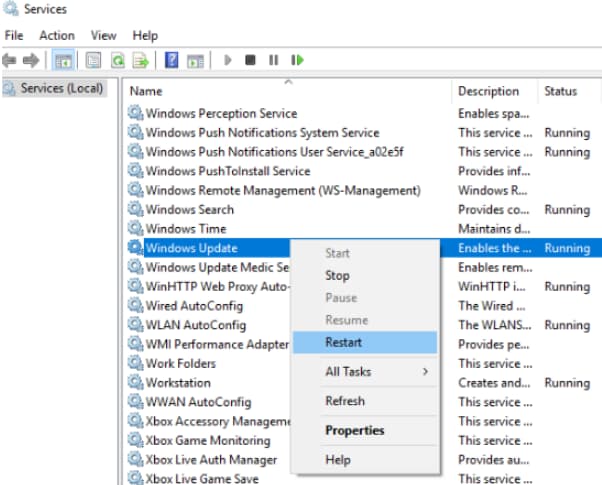The width and height of the screenshot is (602, 485).
Task: Choose Restart in the context menu
Action: point(365,342)
